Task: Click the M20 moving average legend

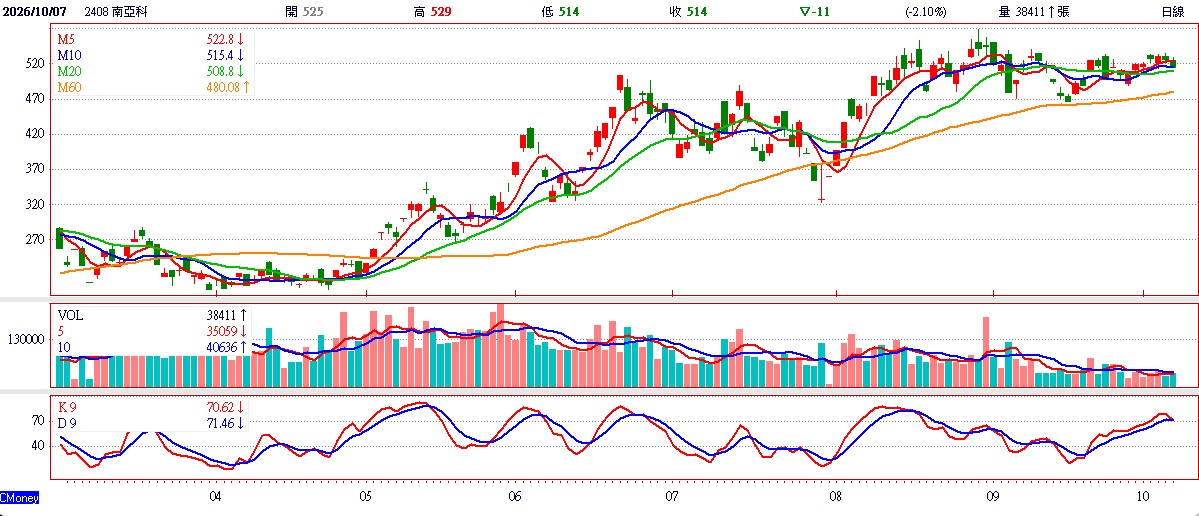Action: [70, 71]
